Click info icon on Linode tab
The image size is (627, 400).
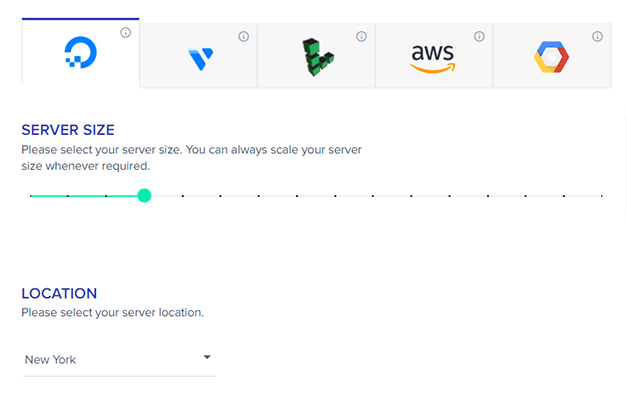click(x=361, y=37)
